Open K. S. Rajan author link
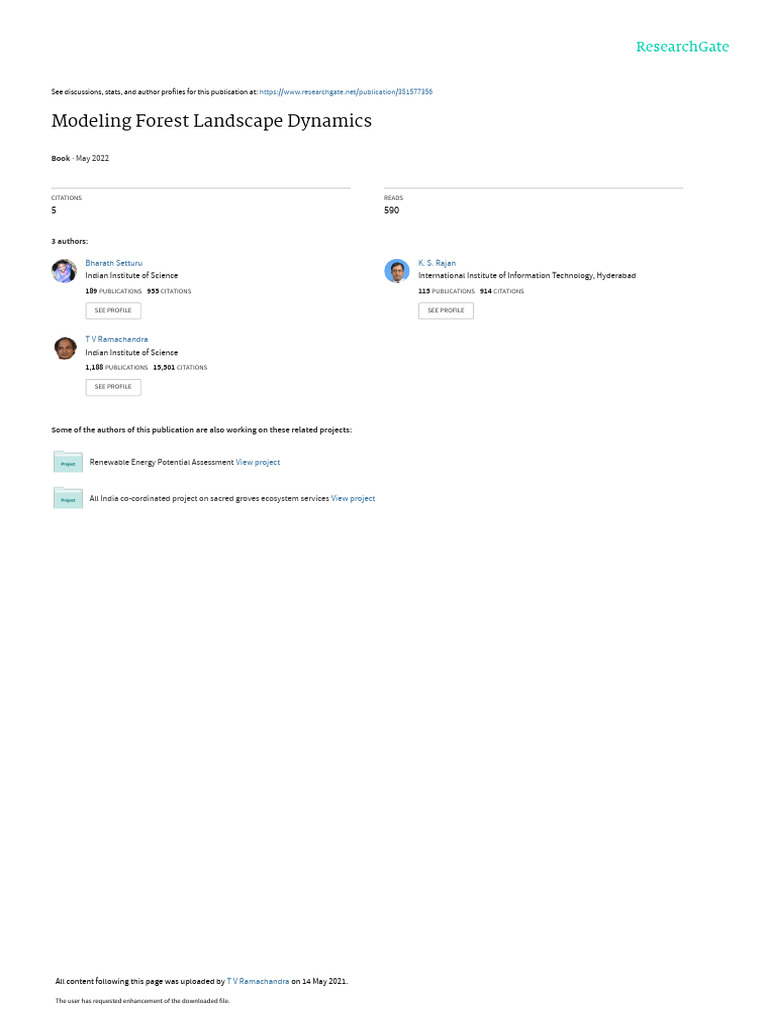Image resolution: width=768 pixels, height=1024 pixels. tap(437, 263)
